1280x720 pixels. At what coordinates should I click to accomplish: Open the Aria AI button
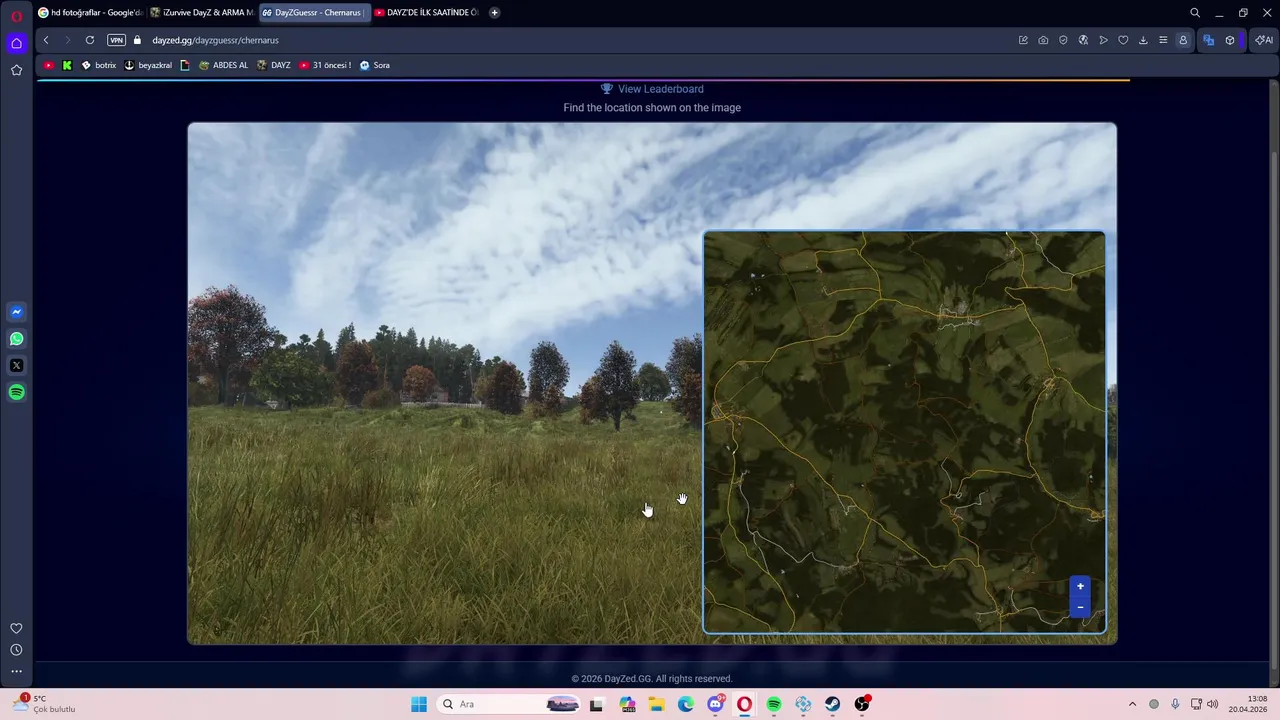pos(1264,40)
